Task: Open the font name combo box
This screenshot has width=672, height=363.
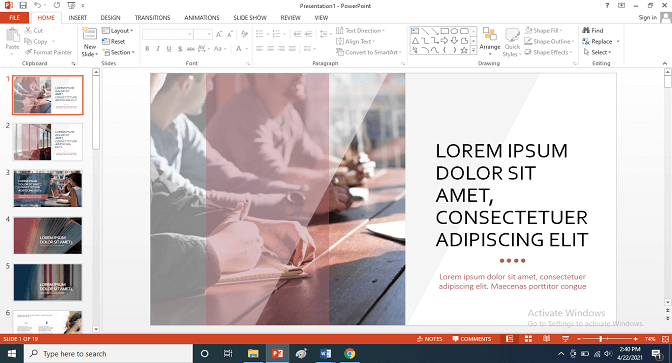Action: click(x=167, y=34)
